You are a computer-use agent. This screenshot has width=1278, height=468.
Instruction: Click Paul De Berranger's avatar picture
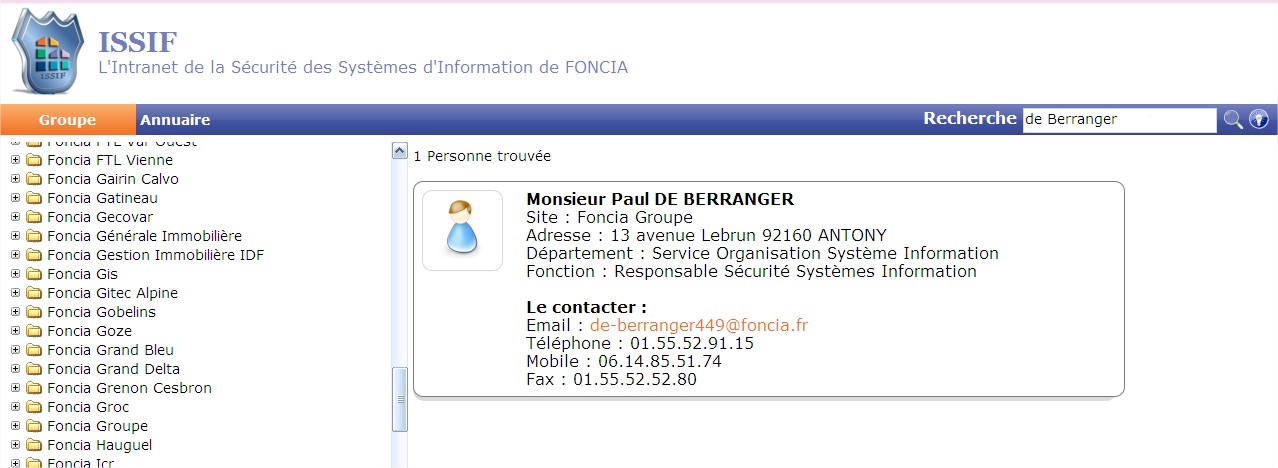pyautogui.click(x=462, y=230)
